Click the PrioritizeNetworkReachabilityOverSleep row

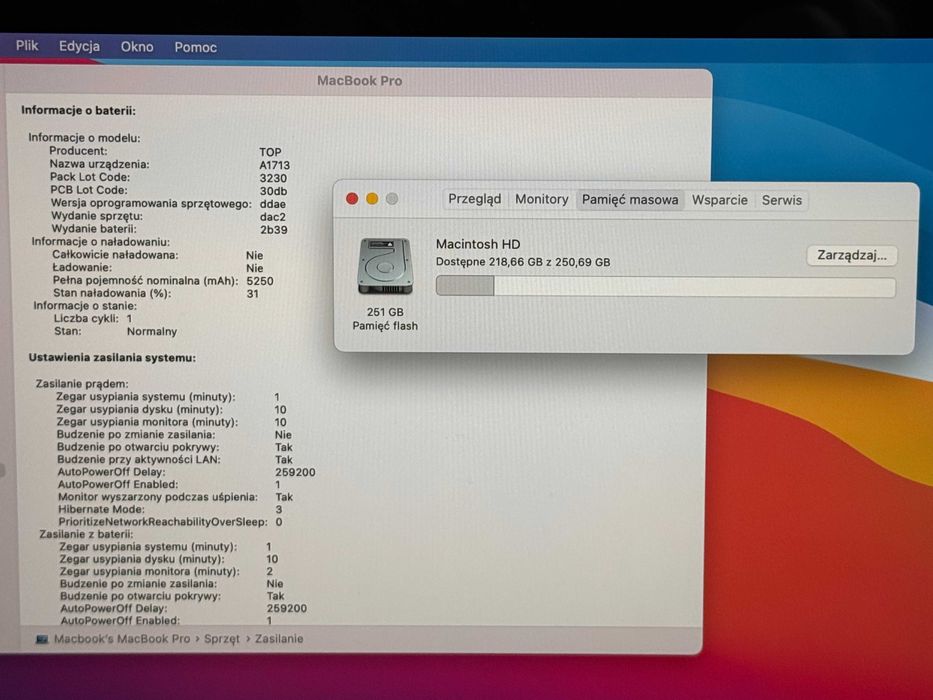[170, 522]
